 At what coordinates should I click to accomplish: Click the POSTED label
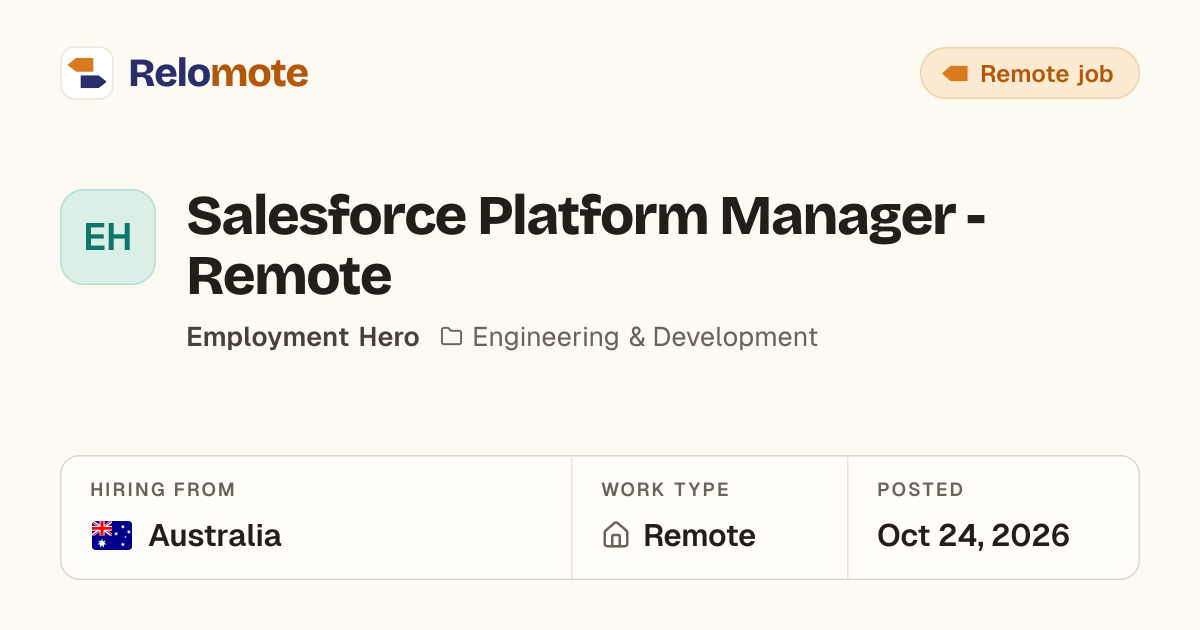click(920, 490)
